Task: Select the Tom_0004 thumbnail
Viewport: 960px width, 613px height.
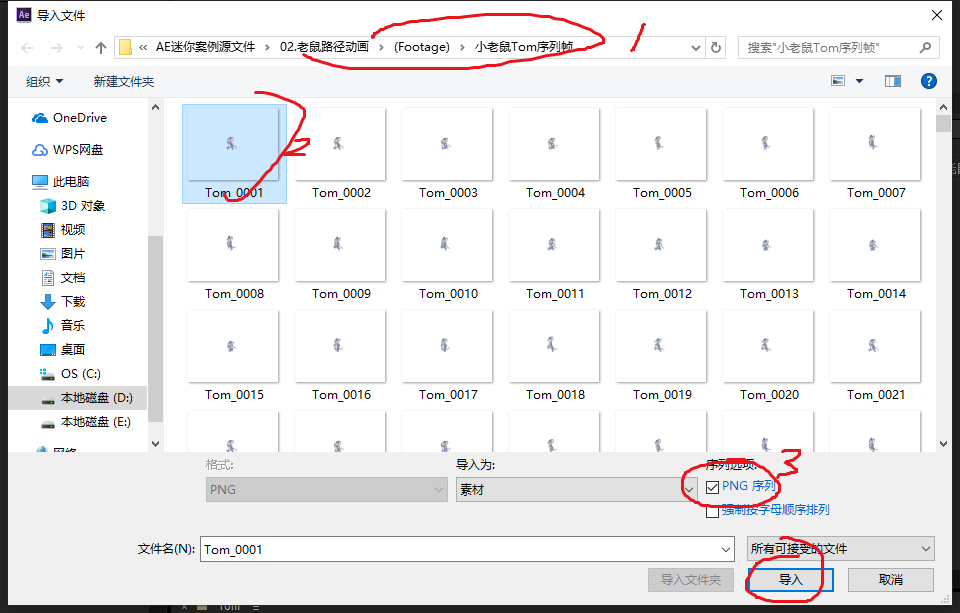Action: point(555,153)
